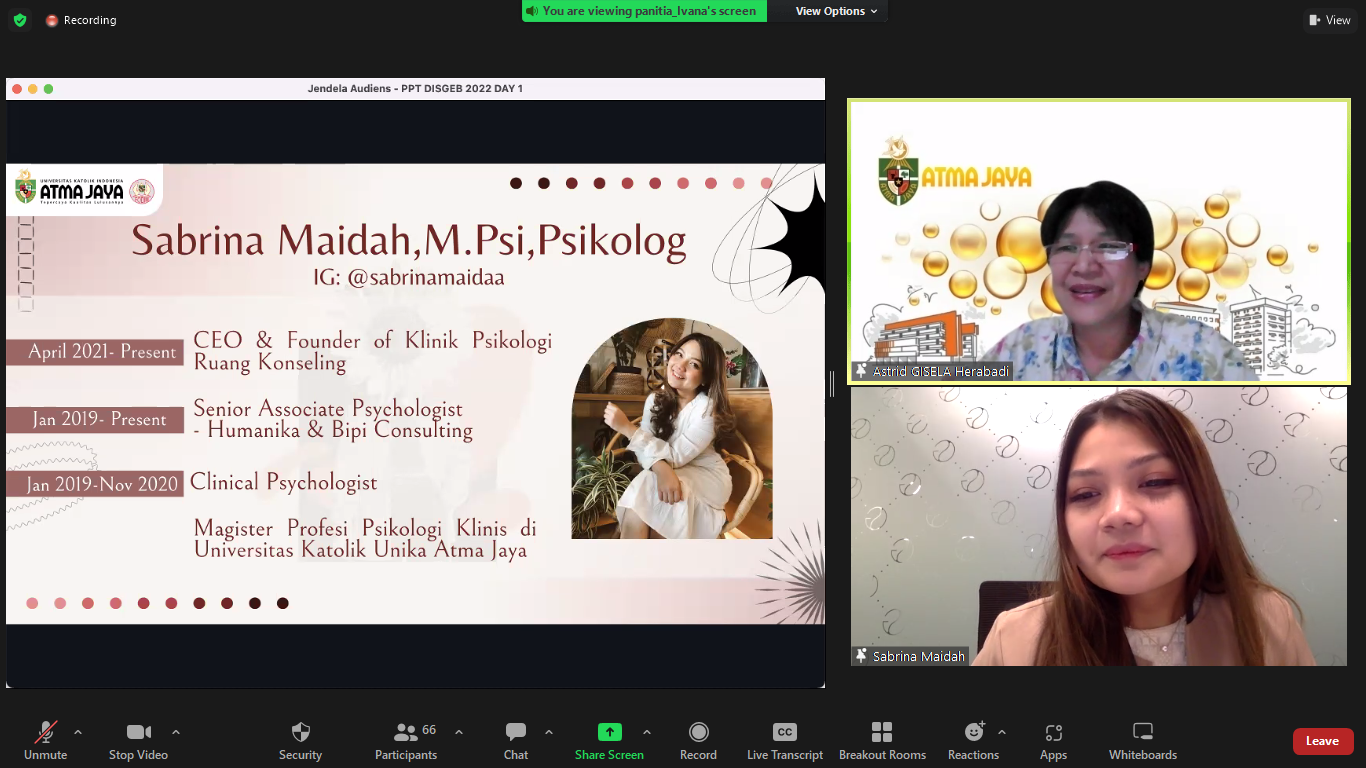1366x768 pixels.
Task: Open Breakout Rooms
Action: [x=882, y=740]
